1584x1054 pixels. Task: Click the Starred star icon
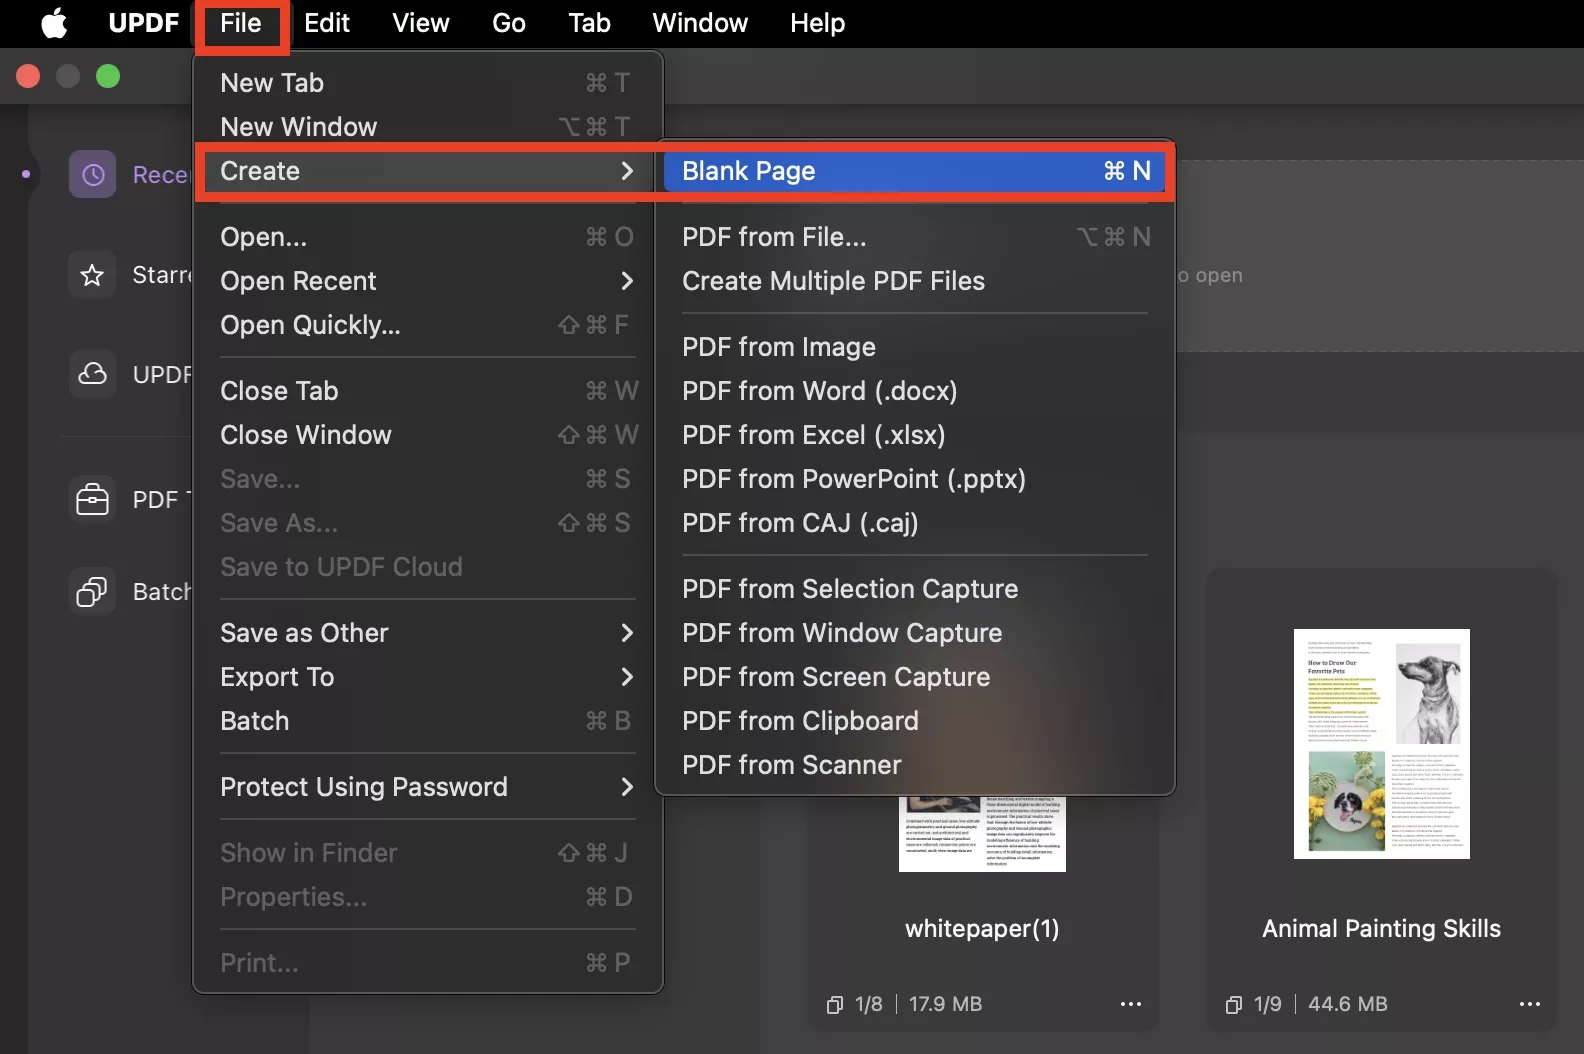92,275
